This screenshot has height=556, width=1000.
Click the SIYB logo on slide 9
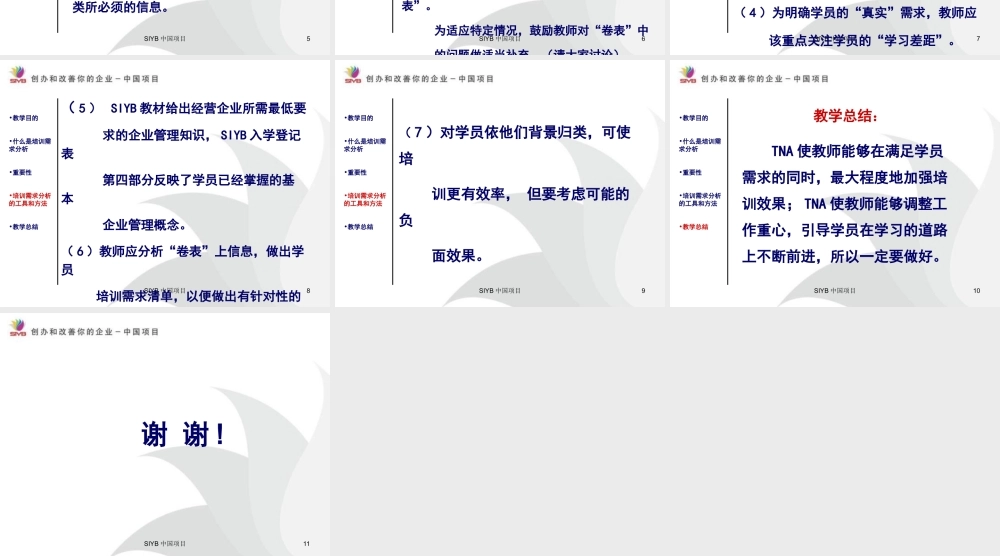pos(353,75)
